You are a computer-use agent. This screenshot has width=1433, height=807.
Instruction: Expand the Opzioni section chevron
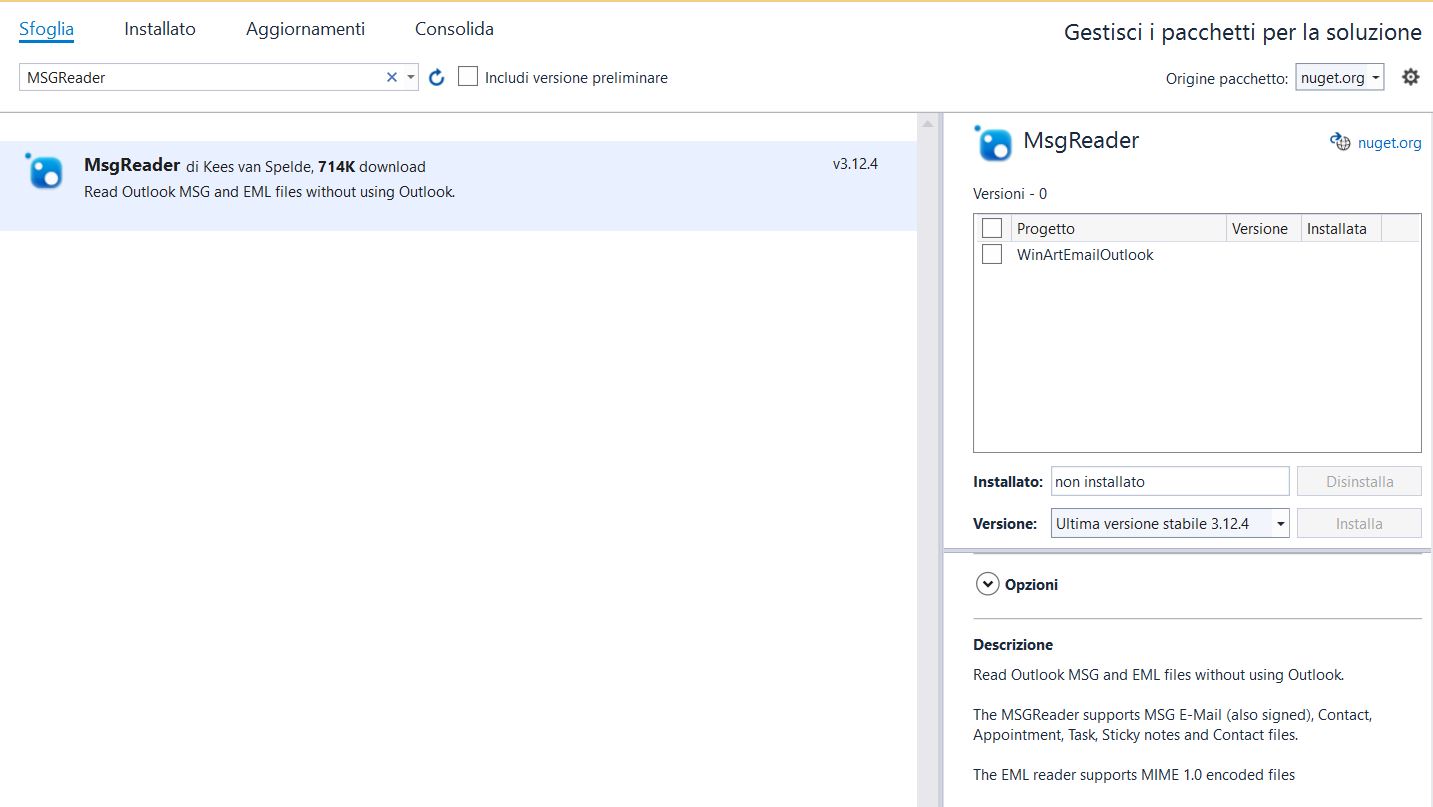pyautogui.click(x=988, y=584)
